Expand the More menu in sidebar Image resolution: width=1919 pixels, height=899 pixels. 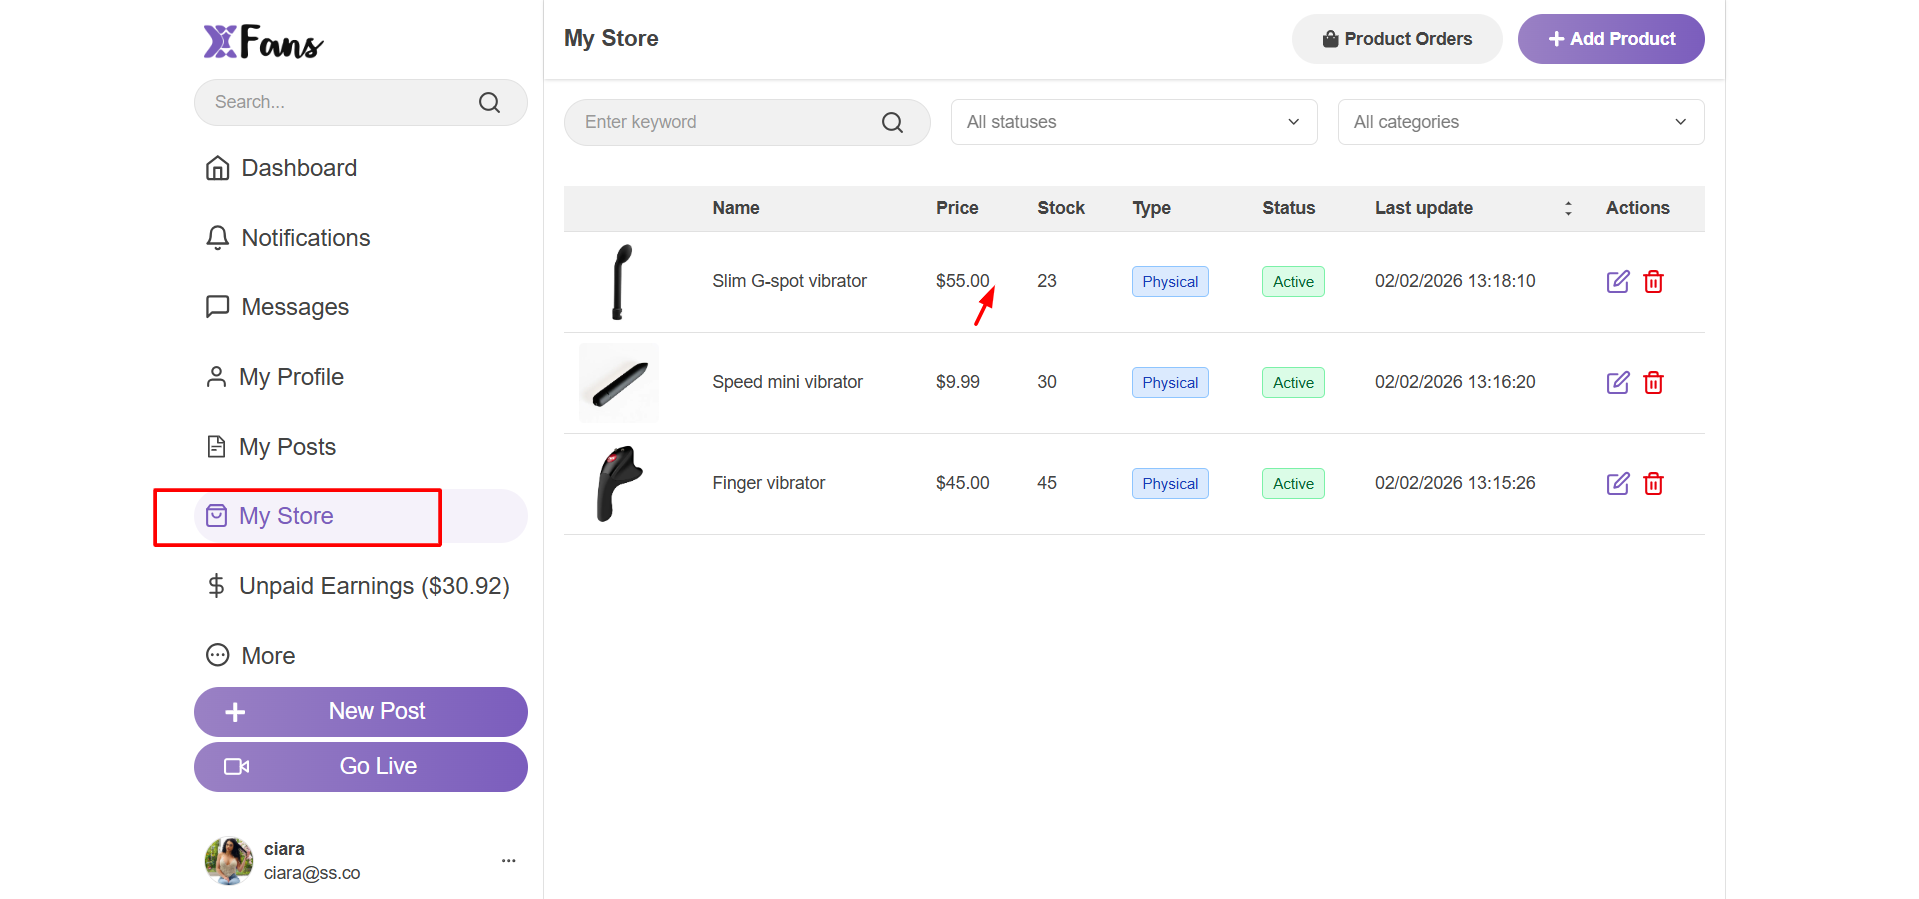click(x=267, y=656)
